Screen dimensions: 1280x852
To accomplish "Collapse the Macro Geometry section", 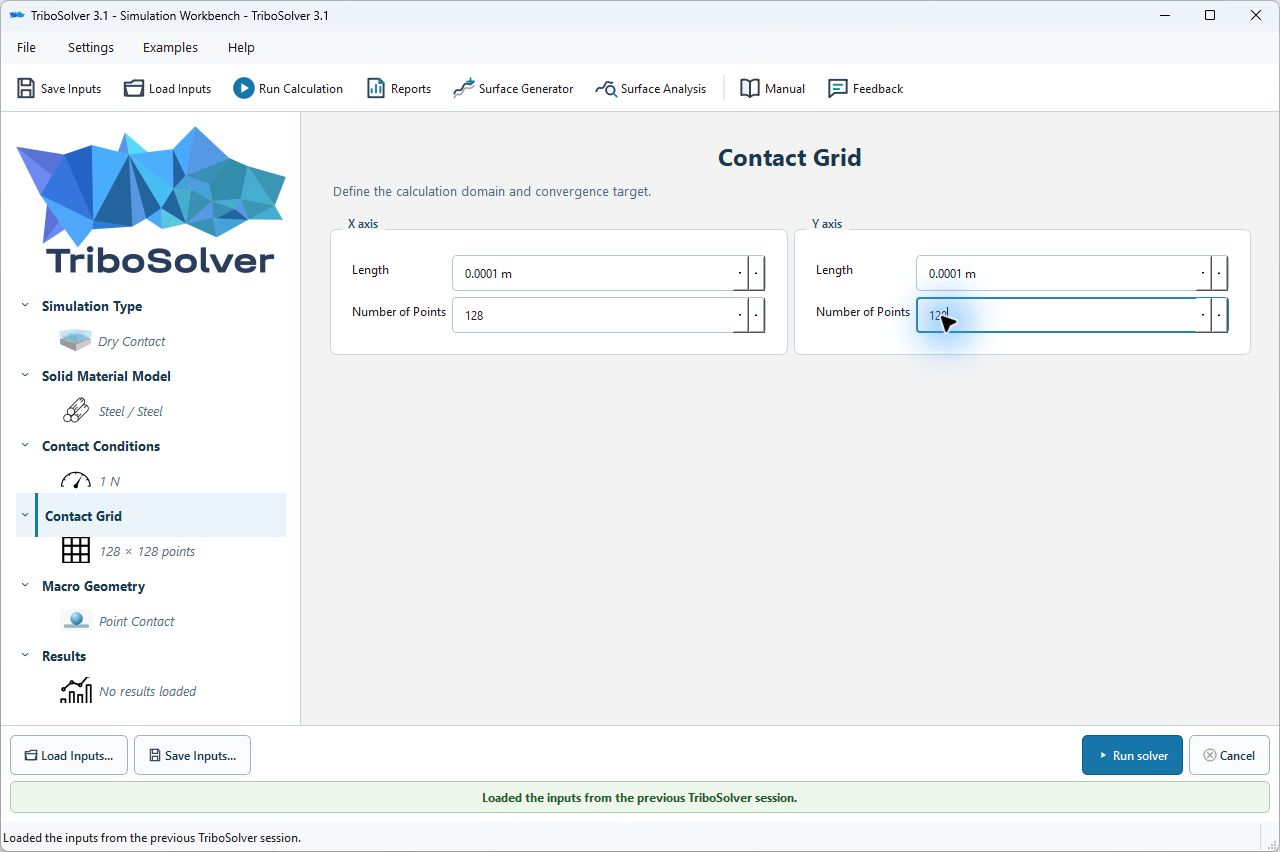I will click(25, 586).
